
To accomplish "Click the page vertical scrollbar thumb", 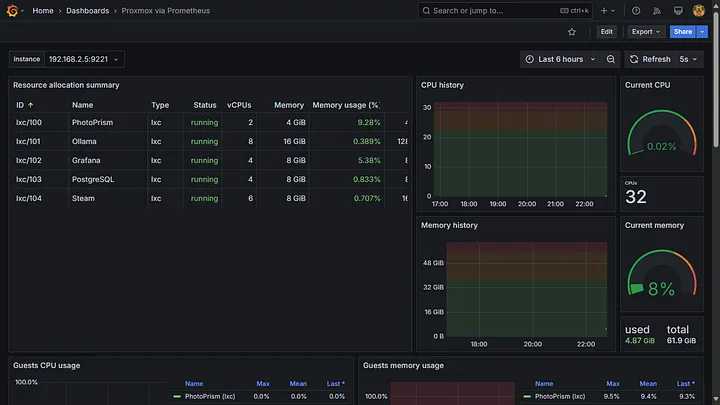I will pyautogui.click(x=716, y=78).
